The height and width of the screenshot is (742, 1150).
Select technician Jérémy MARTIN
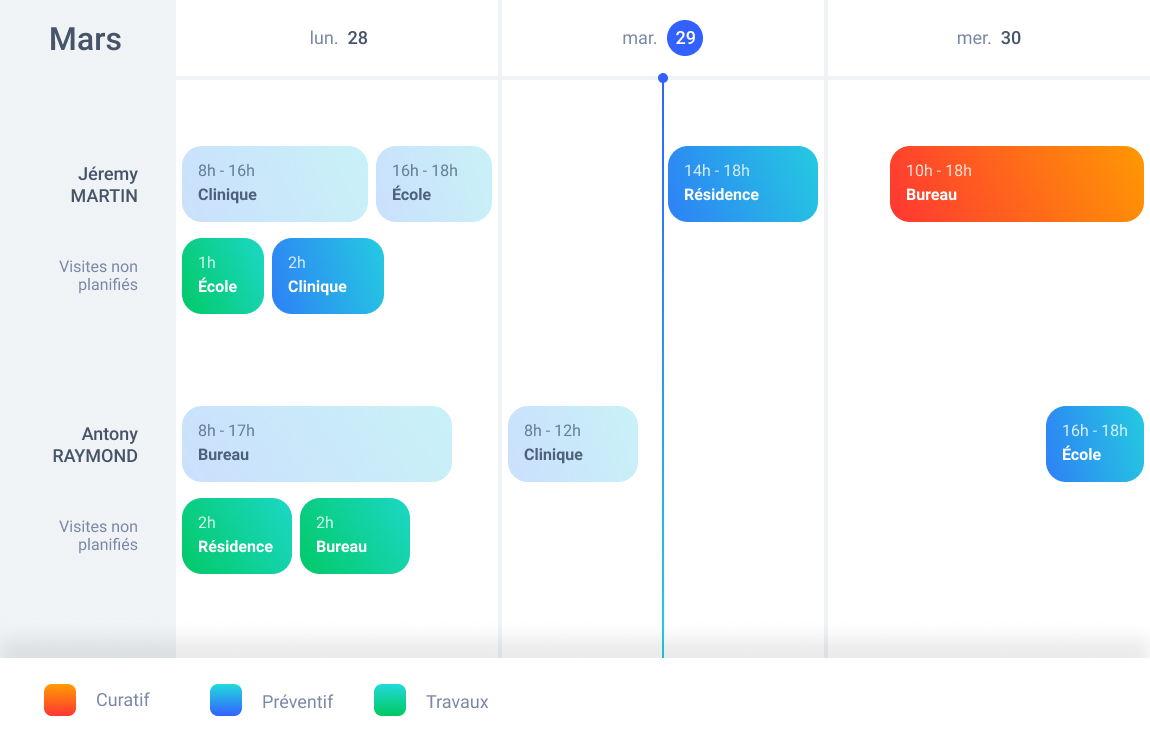tap(104, 185)
